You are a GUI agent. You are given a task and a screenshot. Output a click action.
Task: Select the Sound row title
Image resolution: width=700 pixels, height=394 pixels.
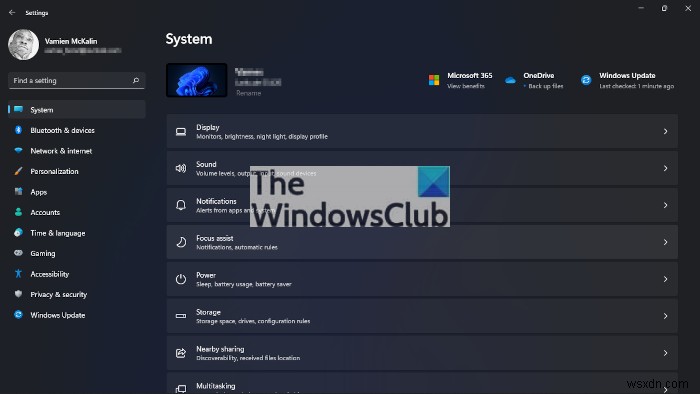tap(206, 164)
